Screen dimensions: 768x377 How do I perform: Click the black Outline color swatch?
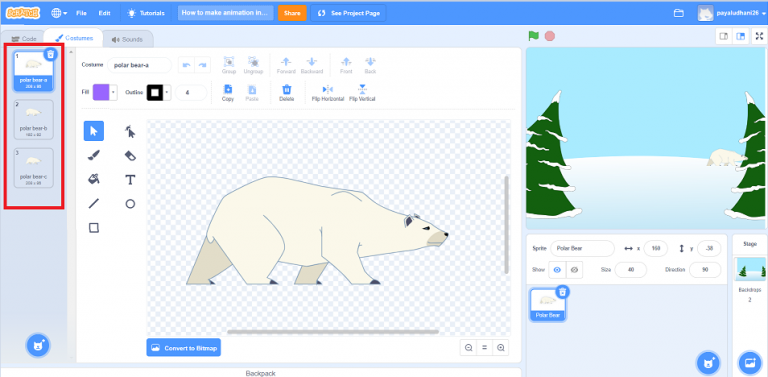tap(155, 92)
